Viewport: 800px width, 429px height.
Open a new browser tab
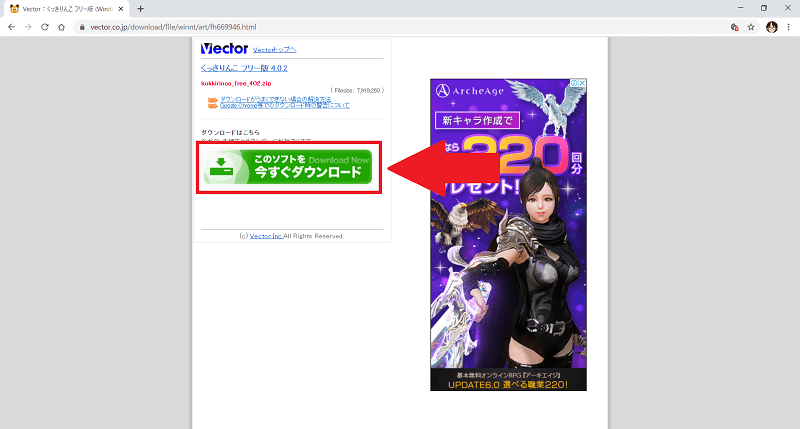click(140, 9)
